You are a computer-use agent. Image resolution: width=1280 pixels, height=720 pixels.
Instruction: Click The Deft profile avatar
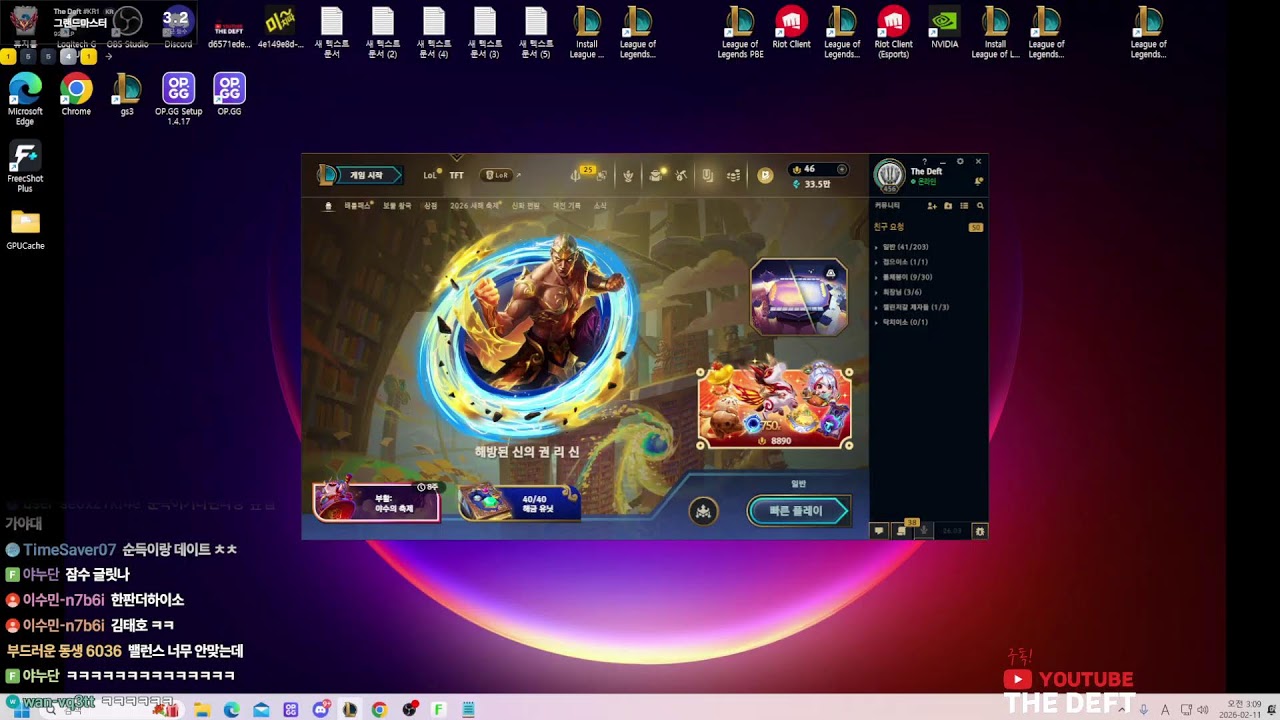coord(889,175)
